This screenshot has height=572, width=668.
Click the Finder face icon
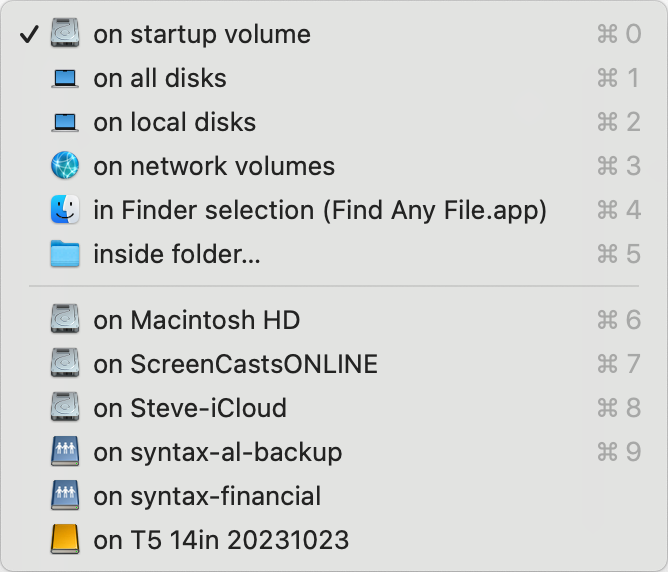65,210
